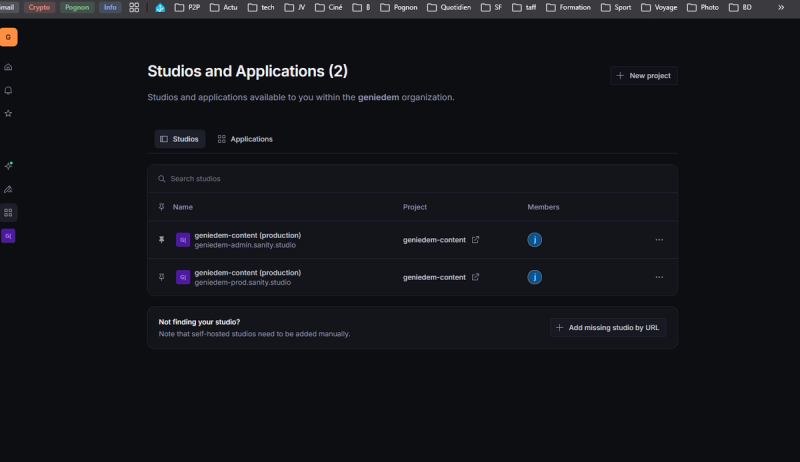This screenshot has width=800, height=462.
Task: Open the Info bookmark
Action: pos(110,7)
